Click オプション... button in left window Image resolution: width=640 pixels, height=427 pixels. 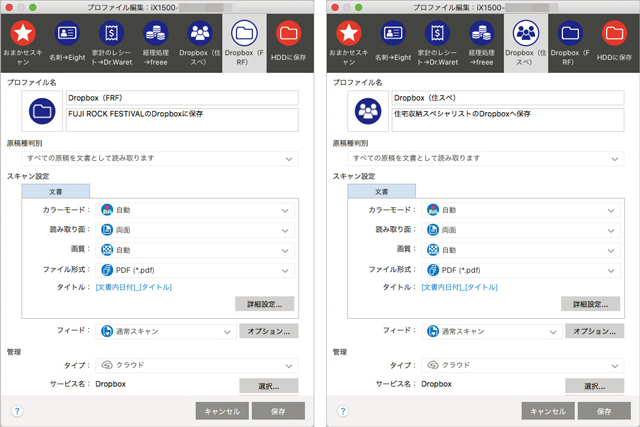(269, 331)
